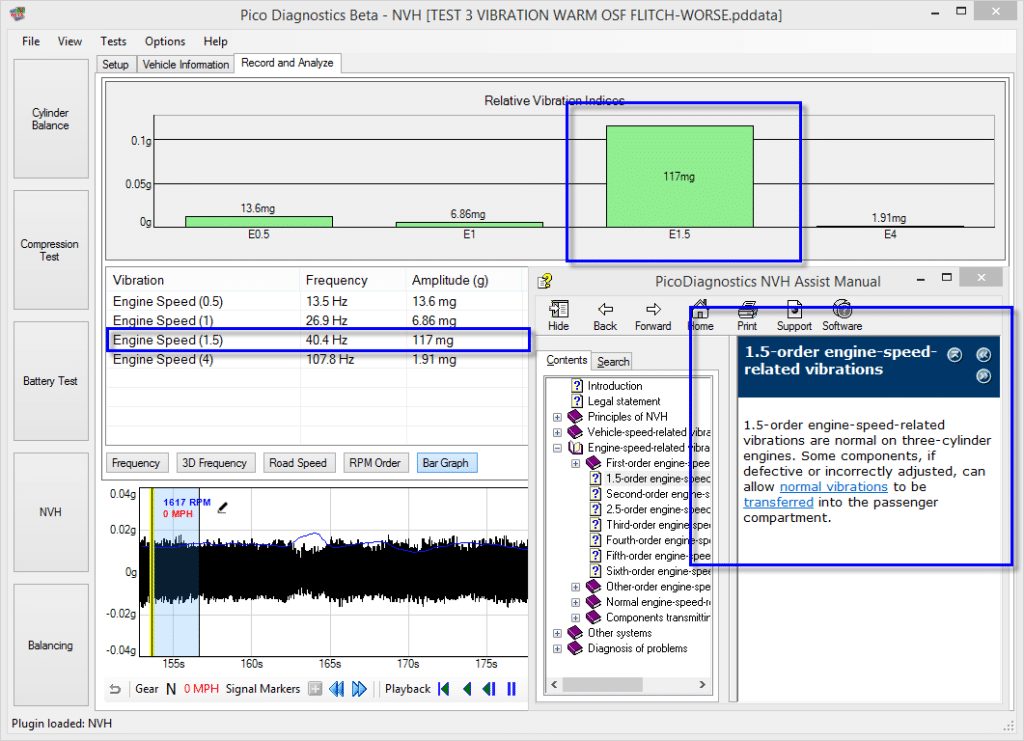This screenshot has height=741, width=1024.
Task: Skip playback to the start
Action: pyautogui.click(x=444, y=689)
